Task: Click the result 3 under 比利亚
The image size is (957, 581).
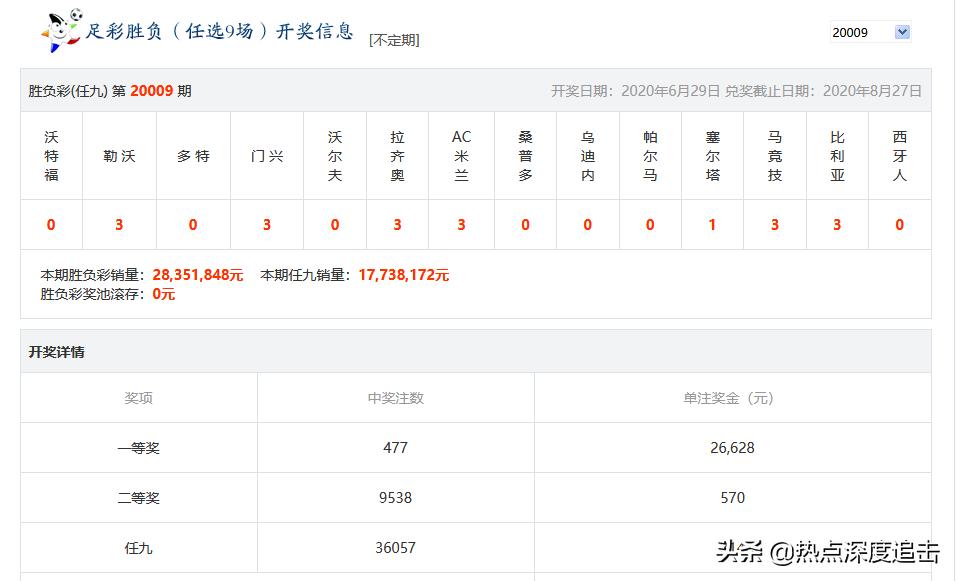Action: point(837,225)
